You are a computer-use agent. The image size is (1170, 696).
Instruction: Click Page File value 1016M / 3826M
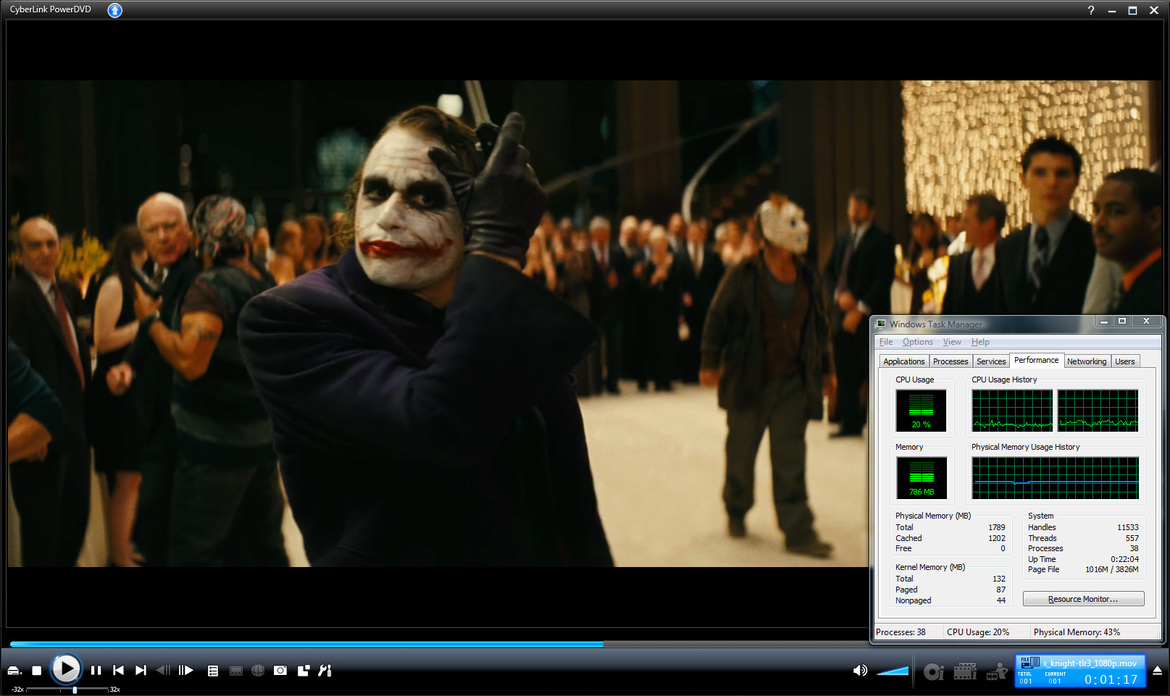coord(1112,569)
